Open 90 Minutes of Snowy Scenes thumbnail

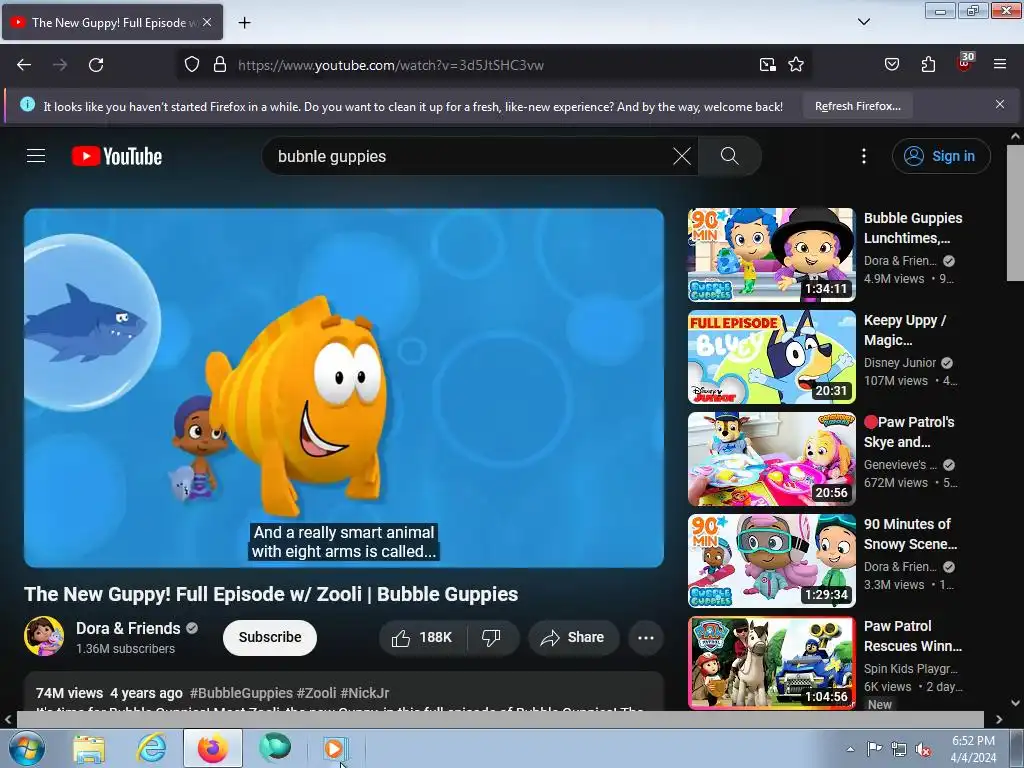click(772, 561)
